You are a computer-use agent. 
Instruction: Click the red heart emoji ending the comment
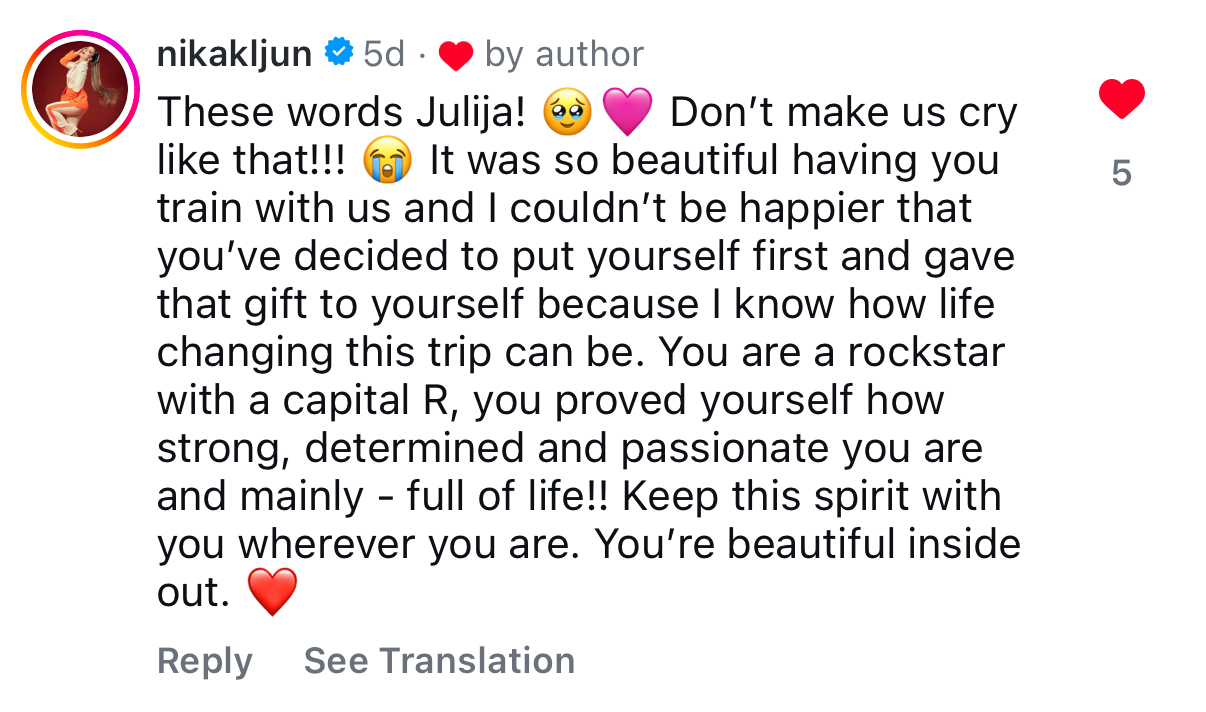point(271,594)
